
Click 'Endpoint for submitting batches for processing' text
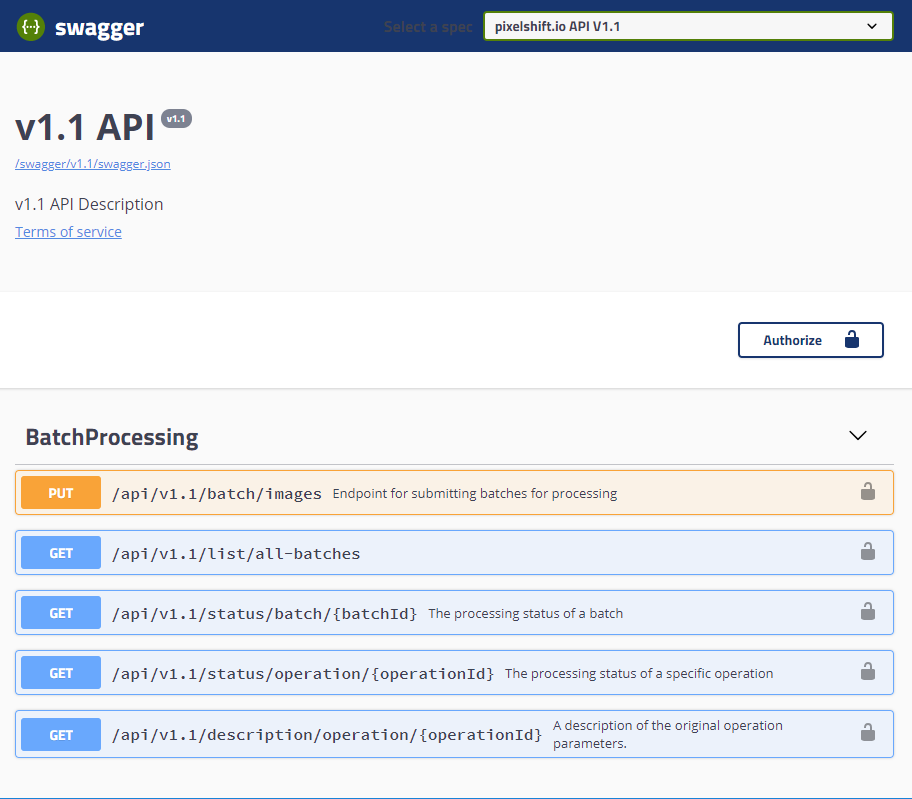(x=475, y=493)
